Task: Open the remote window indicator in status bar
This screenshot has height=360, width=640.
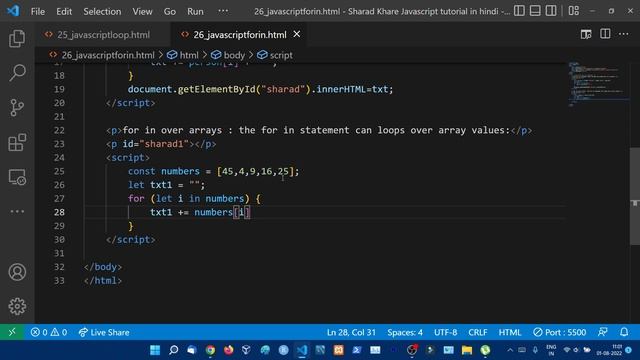Action: tap(12, 332)
